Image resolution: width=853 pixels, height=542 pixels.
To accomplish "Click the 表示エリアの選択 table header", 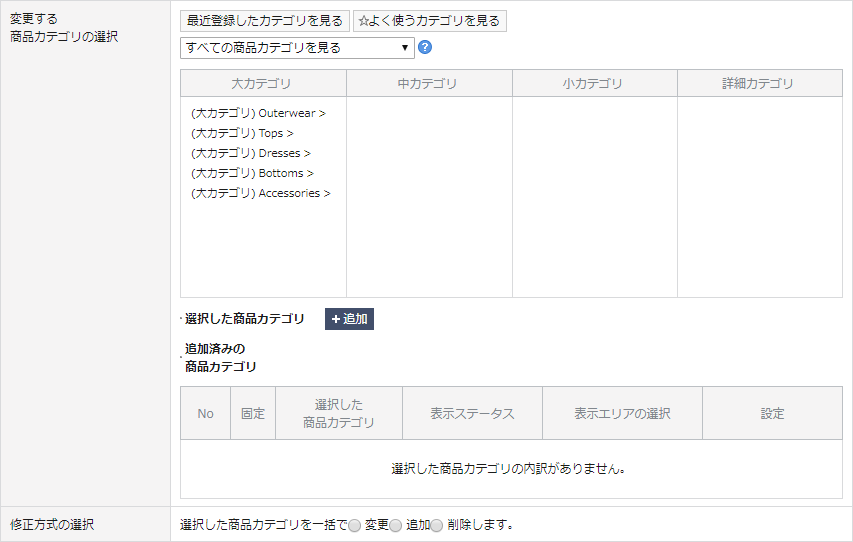I will (622, 414).
